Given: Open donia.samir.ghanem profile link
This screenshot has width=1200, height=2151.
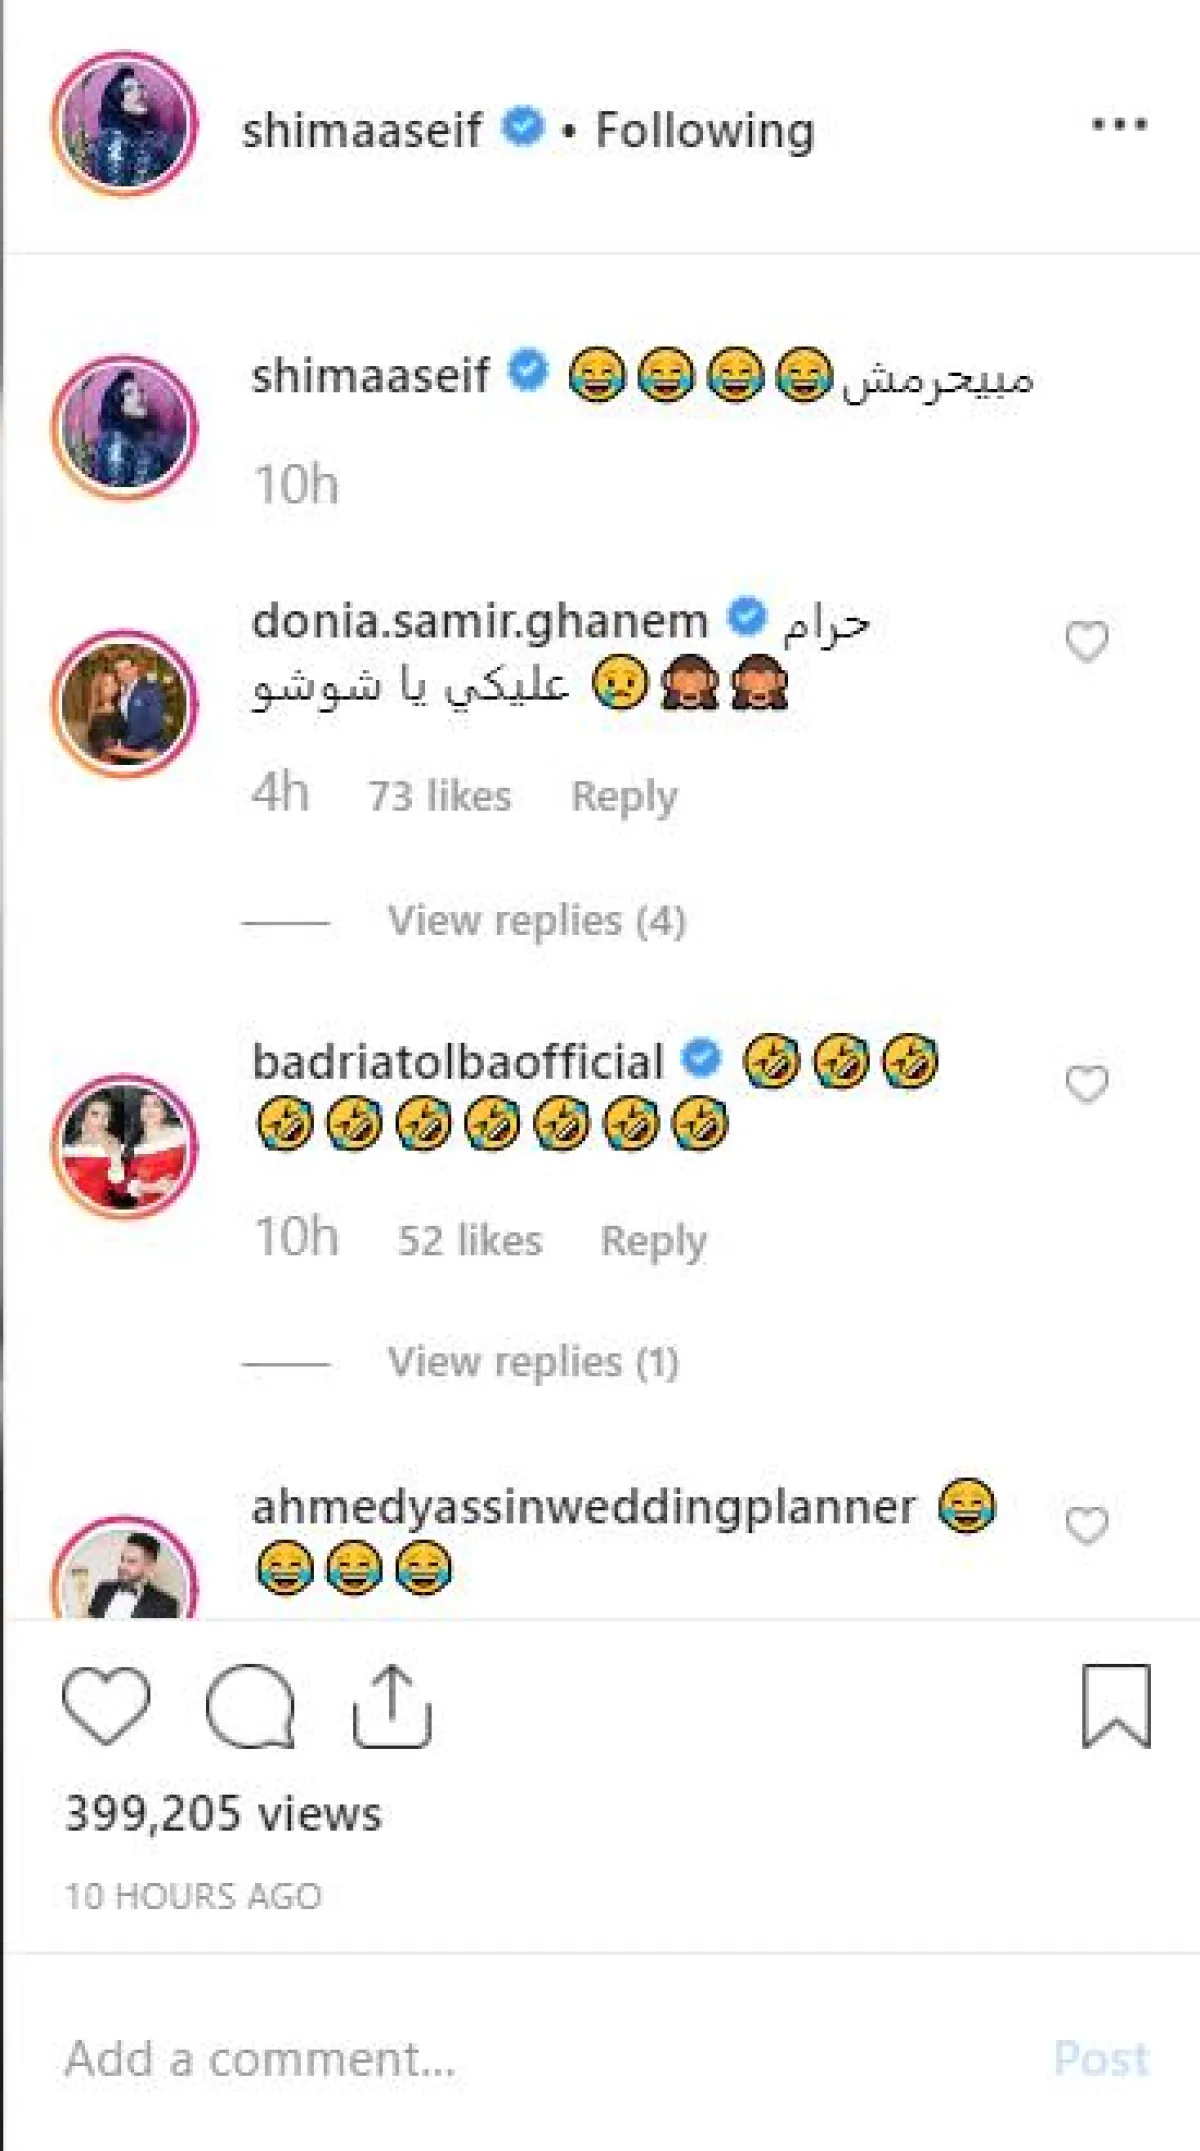Looking at the screenshot, I should [479, 621].
